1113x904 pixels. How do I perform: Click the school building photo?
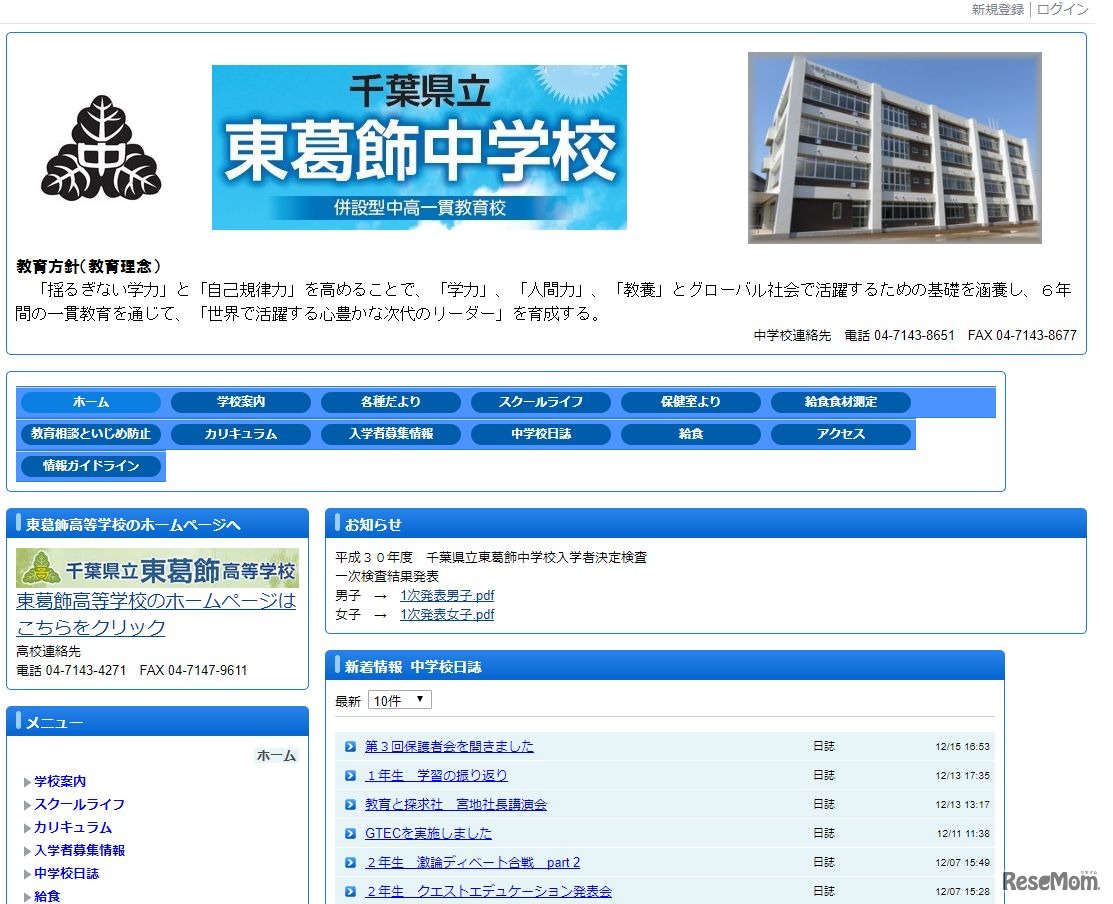point(894,148)
